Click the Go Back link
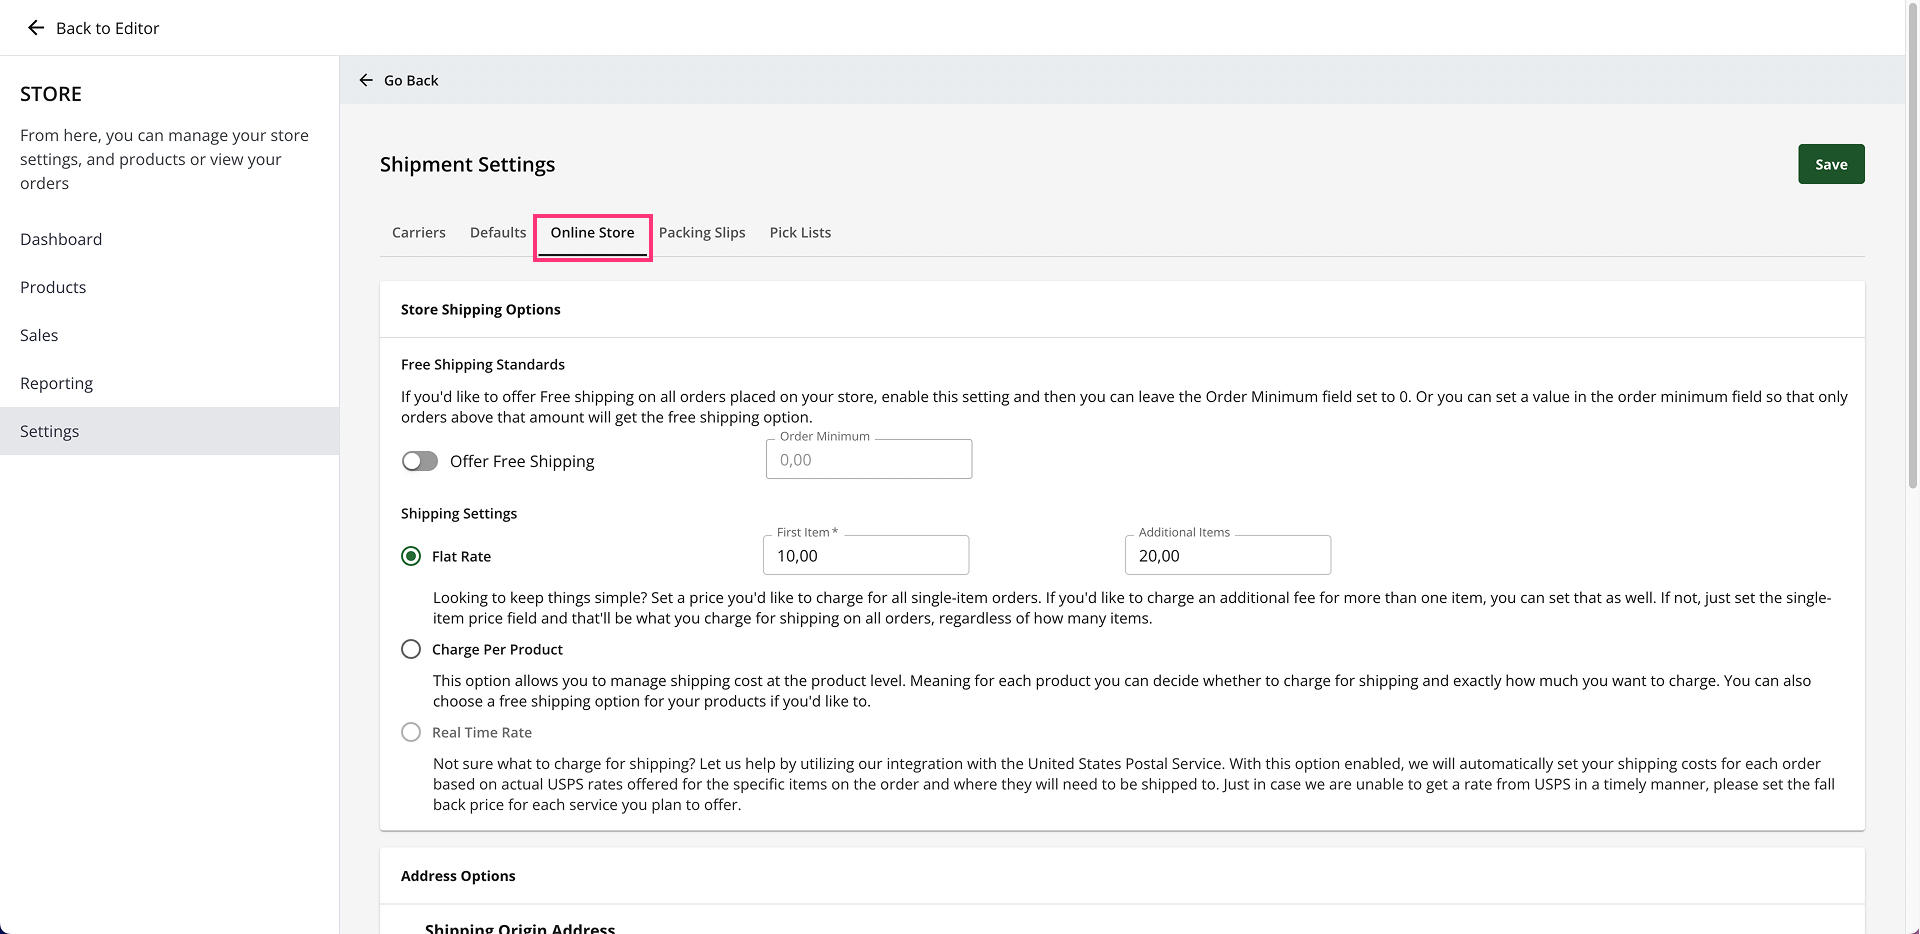 [x=411, y=80]
